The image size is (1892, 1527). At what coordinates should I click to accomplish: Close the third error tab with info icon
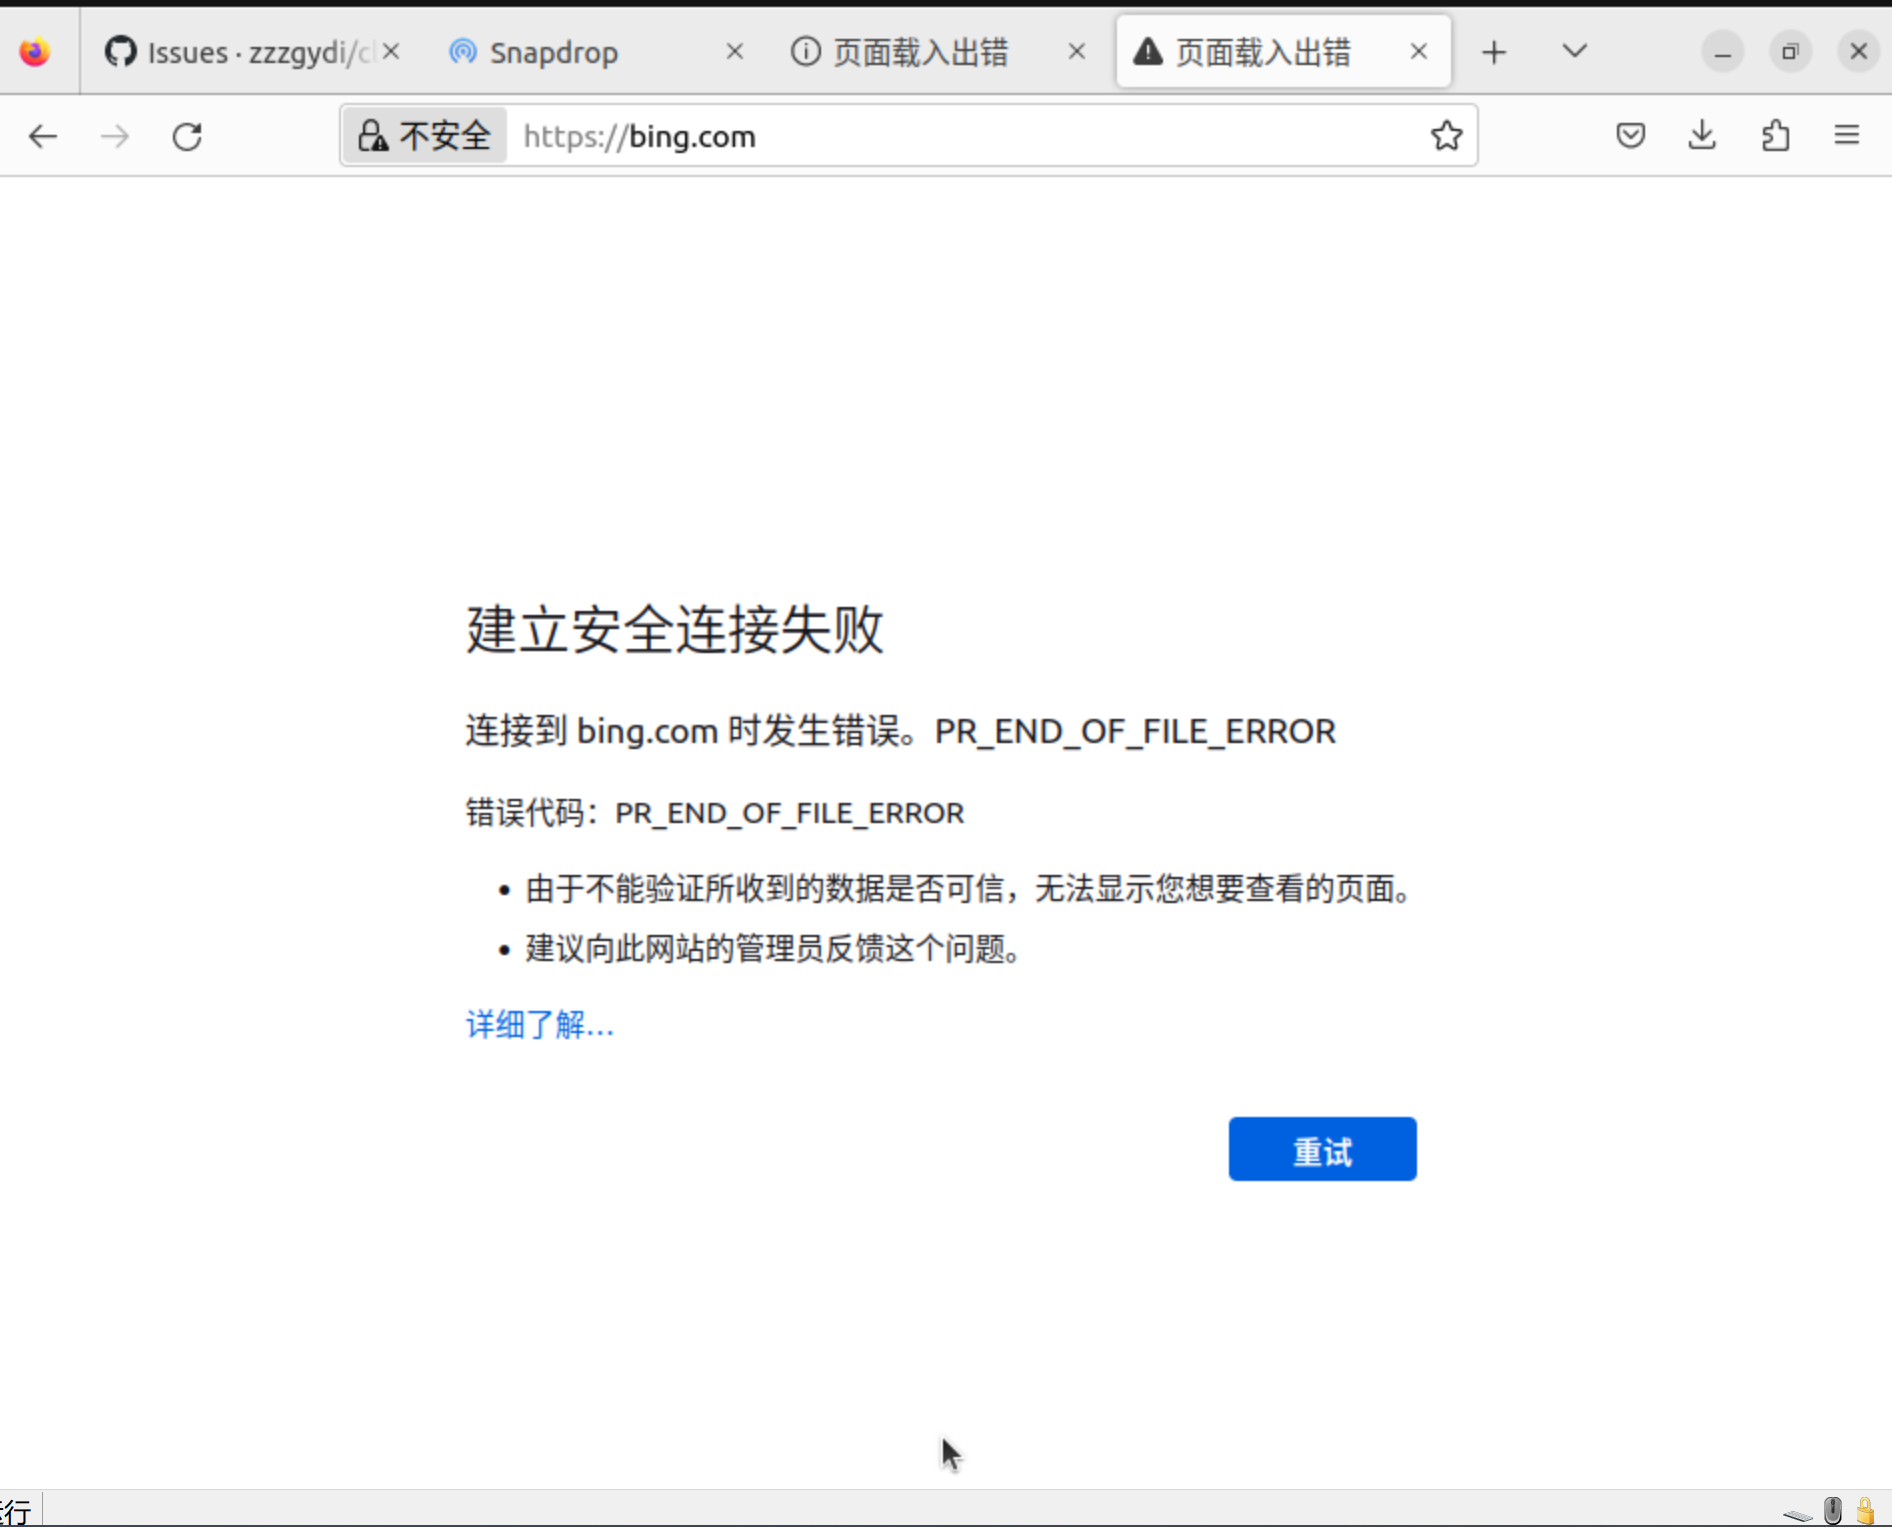(x=1077, y=51)
